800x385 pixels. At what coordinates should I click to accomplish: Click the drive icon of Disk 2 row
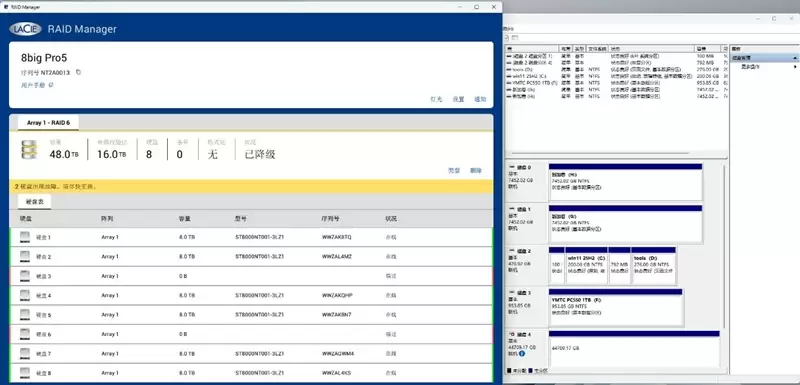pos(25,256)
